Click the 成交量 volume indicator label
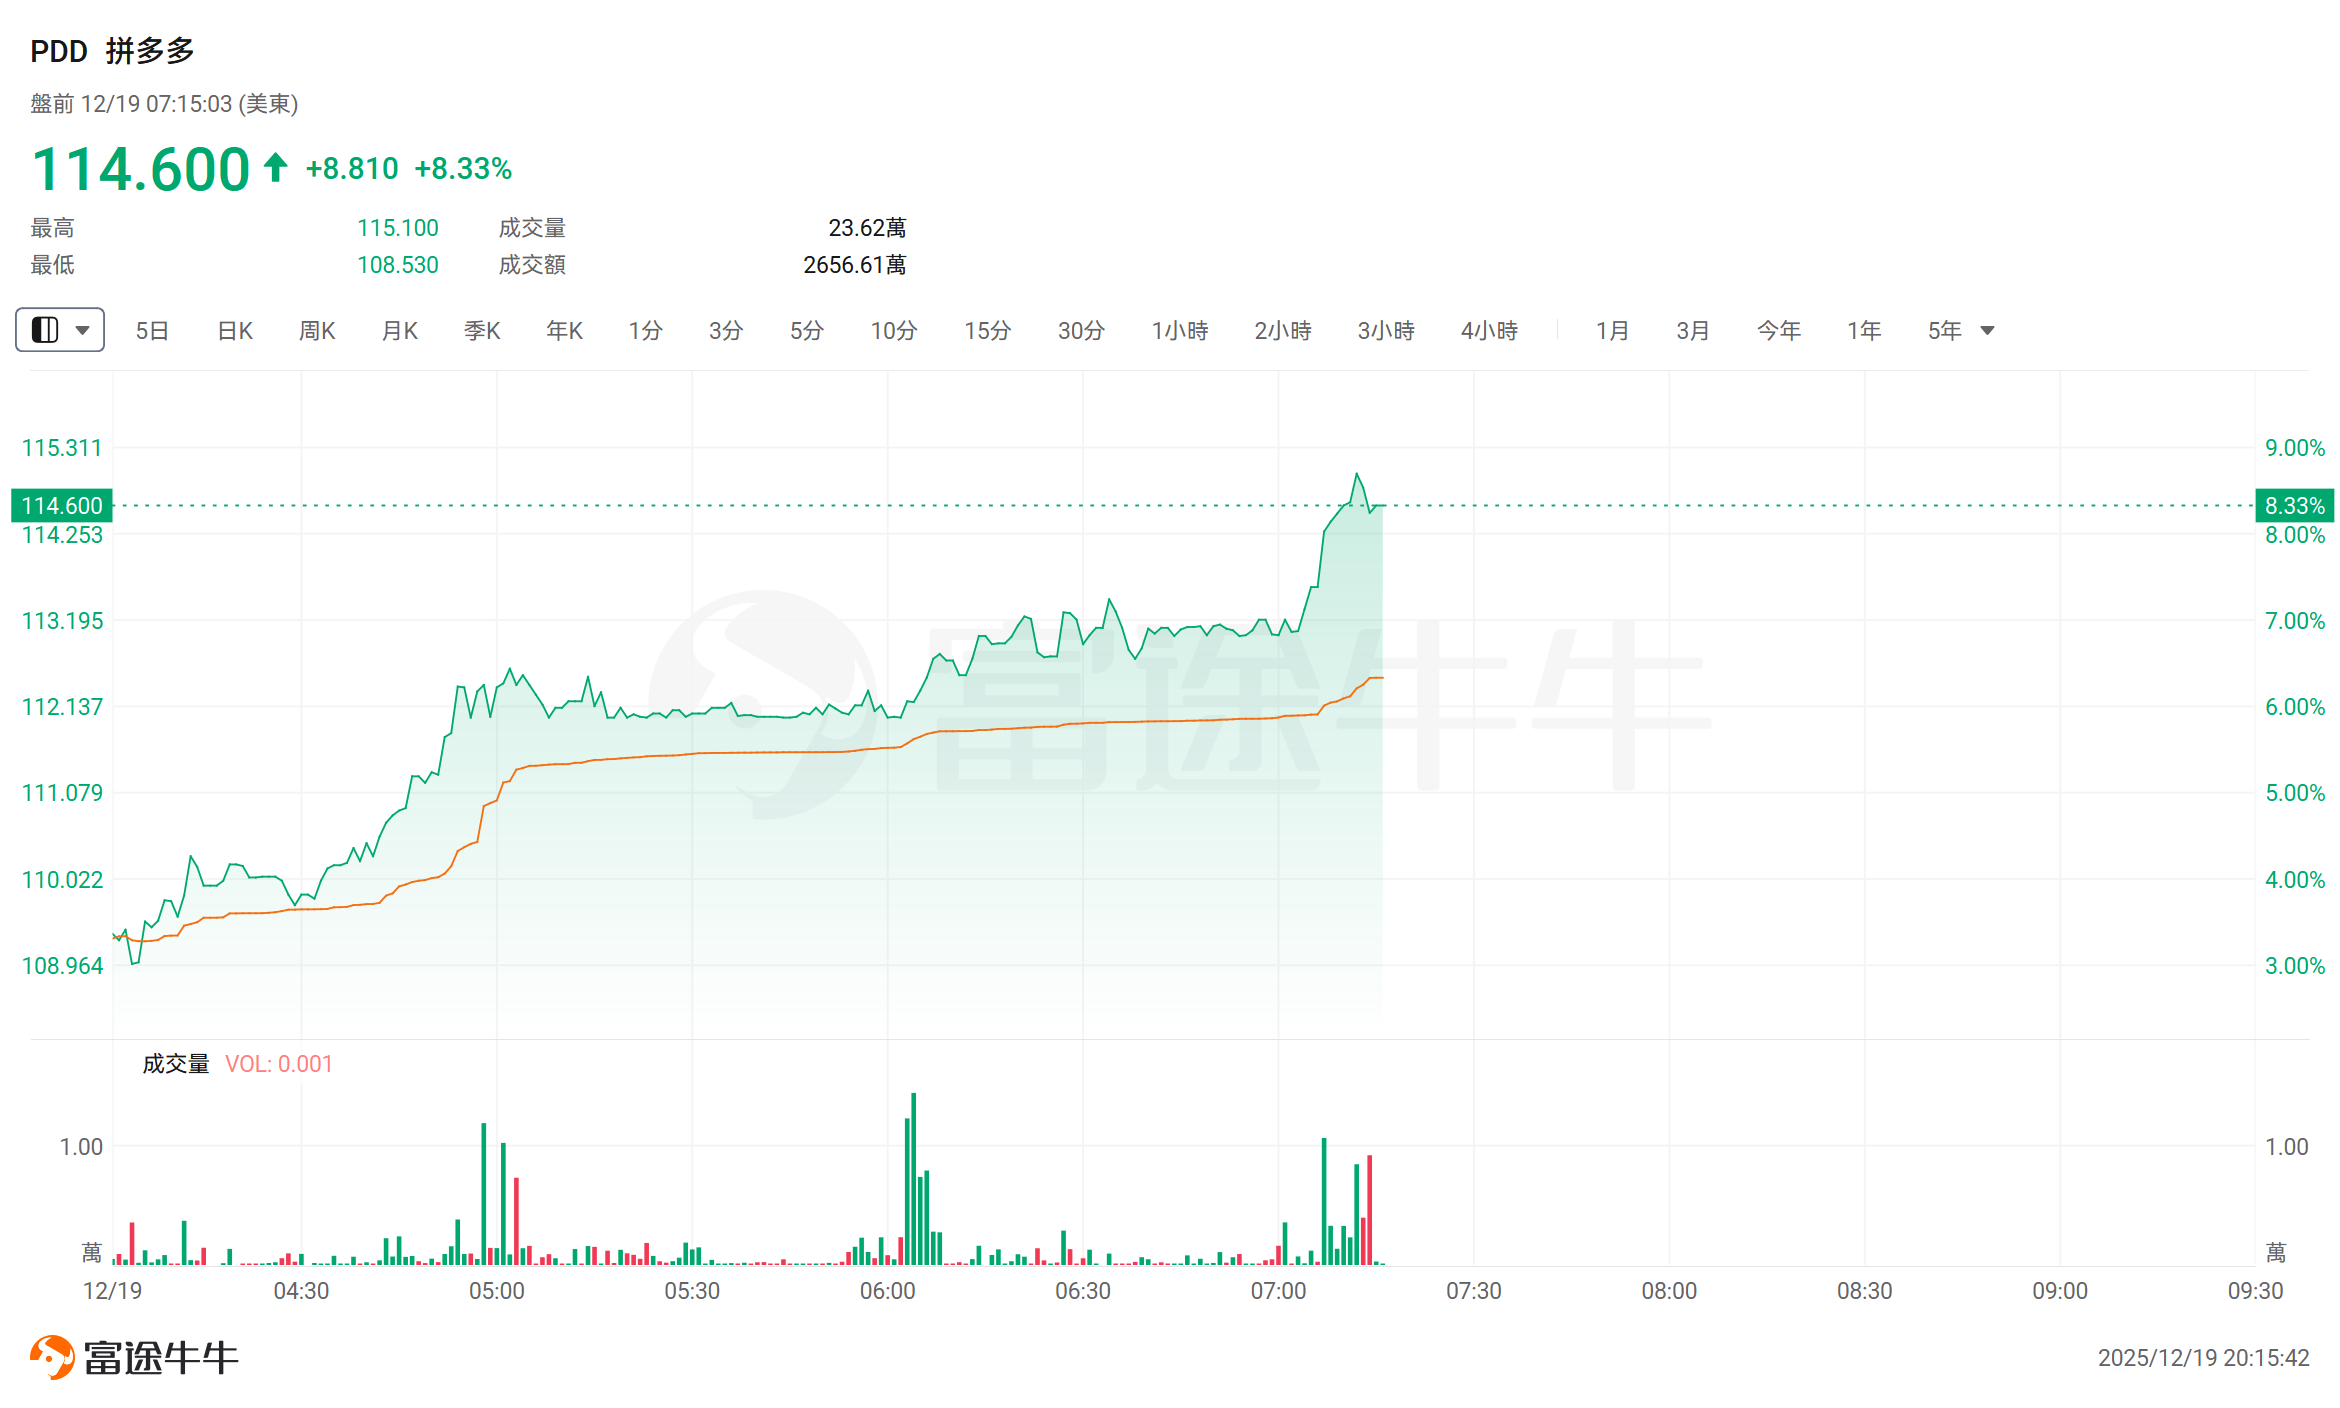Viewport: 2340px width, 1408px height. point(176,1064)
